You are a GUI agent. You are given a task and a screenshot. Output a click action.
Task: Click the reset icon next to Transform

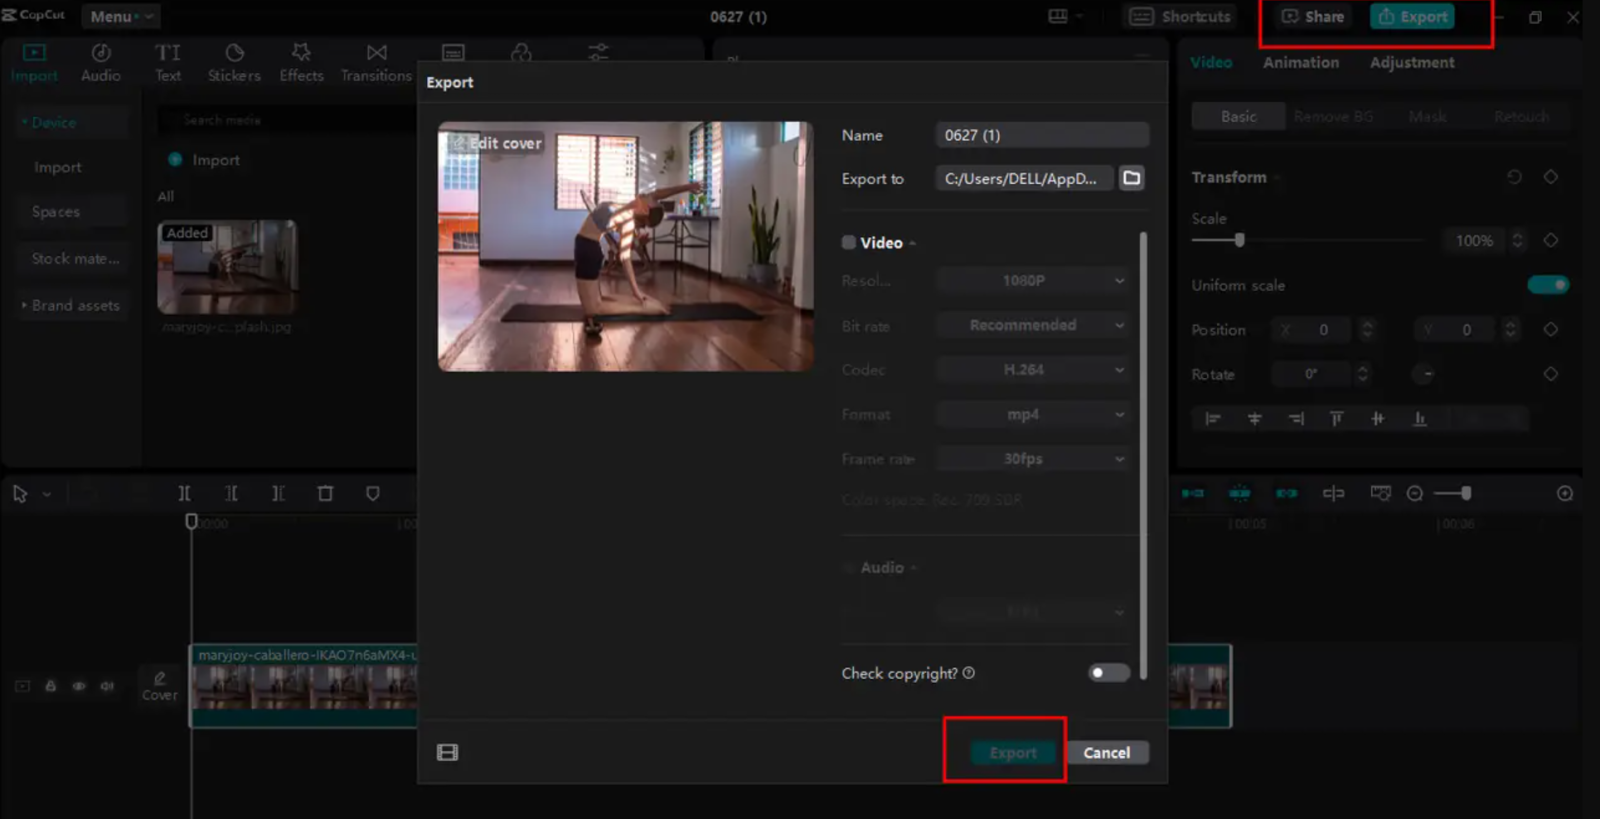[x=1514, y=177]
